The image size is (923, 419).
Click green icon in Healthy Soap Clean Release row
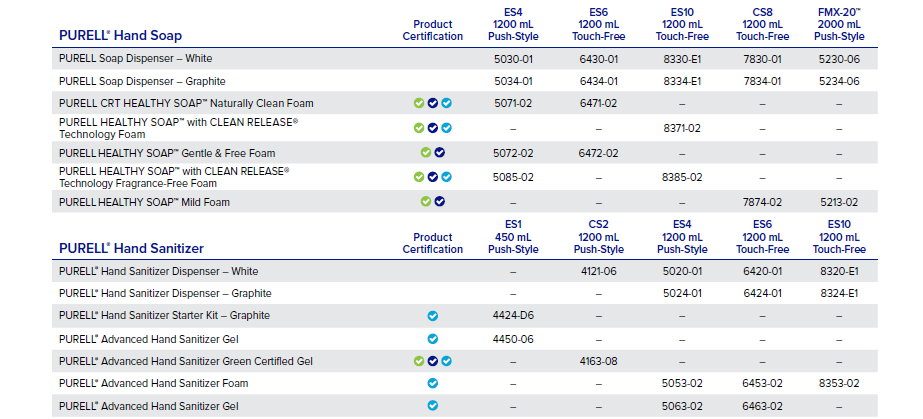click(419, 128)
